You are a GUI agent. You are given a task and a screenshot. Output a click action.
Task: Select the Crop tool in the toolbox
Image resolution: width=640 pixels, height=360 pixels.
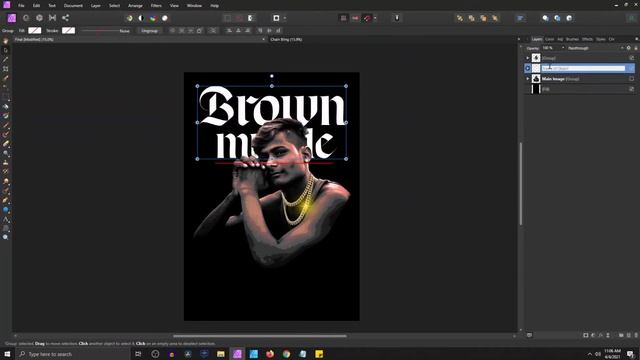point(6,69)
